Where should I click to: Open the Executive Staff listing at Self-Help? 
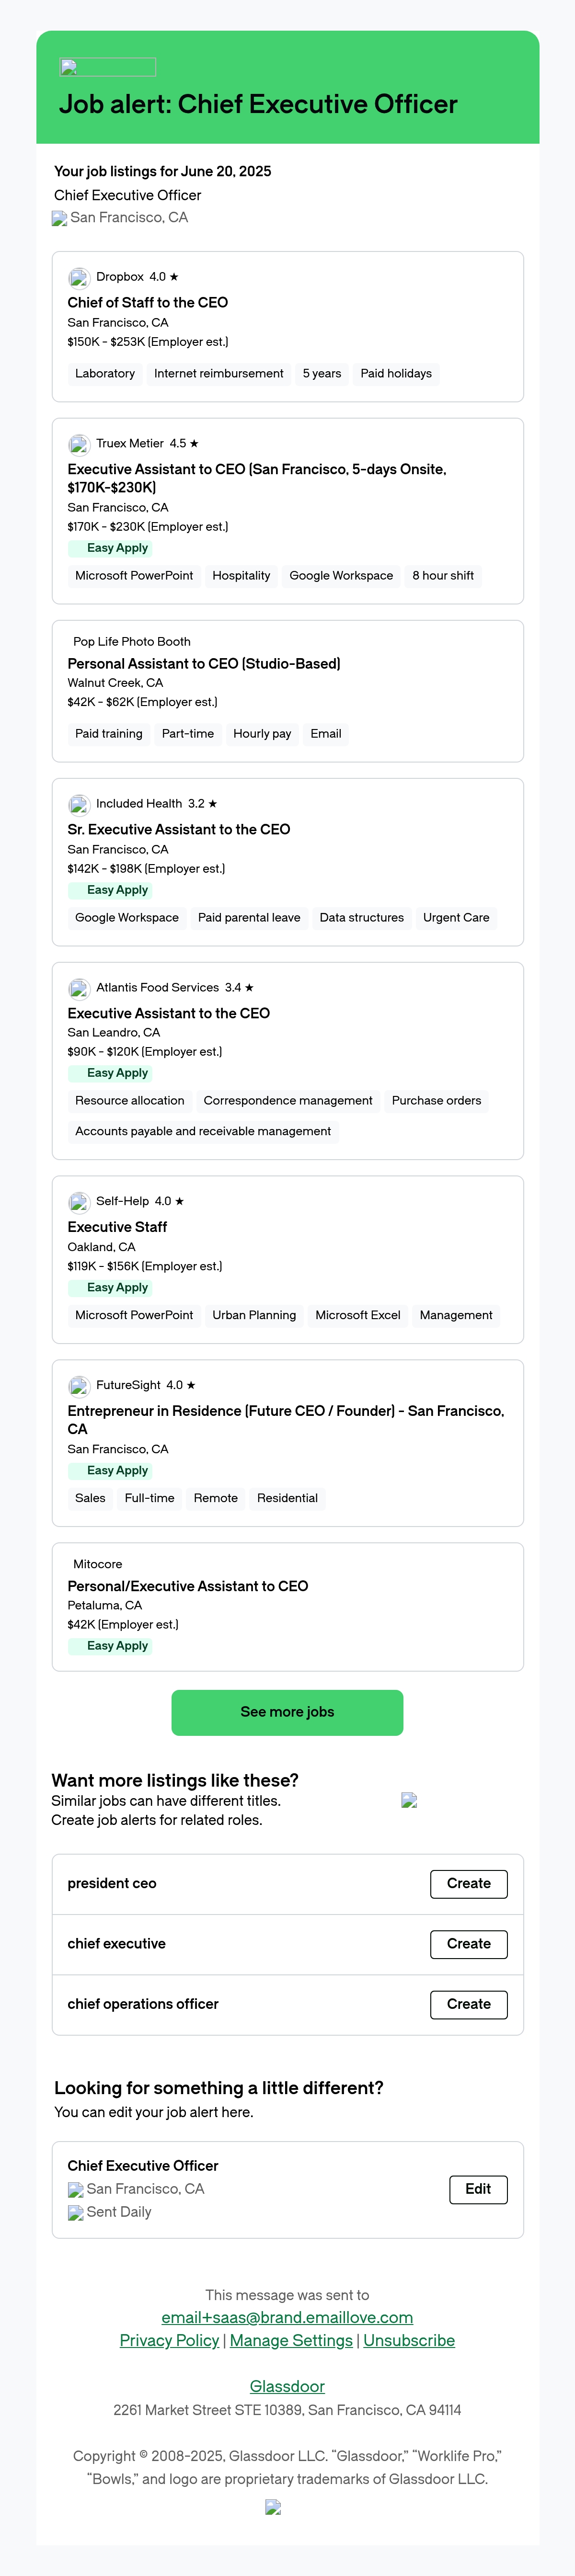coord(117,1227)
